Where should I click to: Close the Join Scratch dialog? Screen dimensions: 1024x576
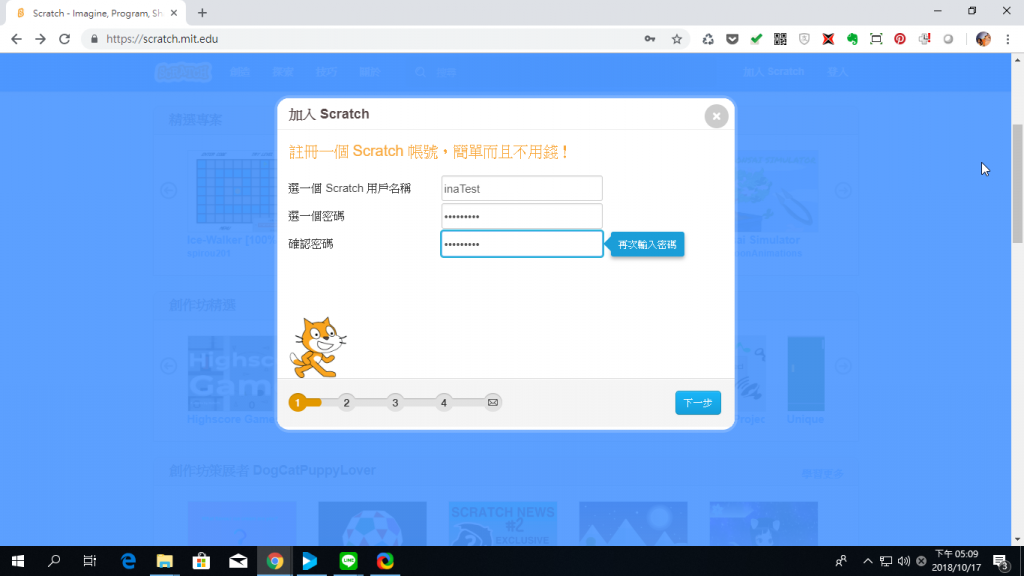pyautogui.click(x=716, y=116)
